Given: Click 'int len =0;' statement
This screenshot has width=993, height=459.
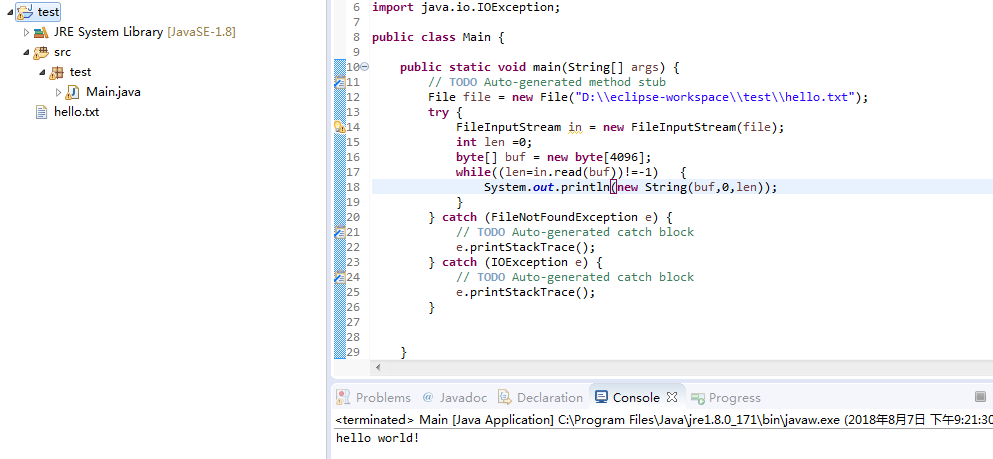Looking at the screenshot, I should click(495, 142).
